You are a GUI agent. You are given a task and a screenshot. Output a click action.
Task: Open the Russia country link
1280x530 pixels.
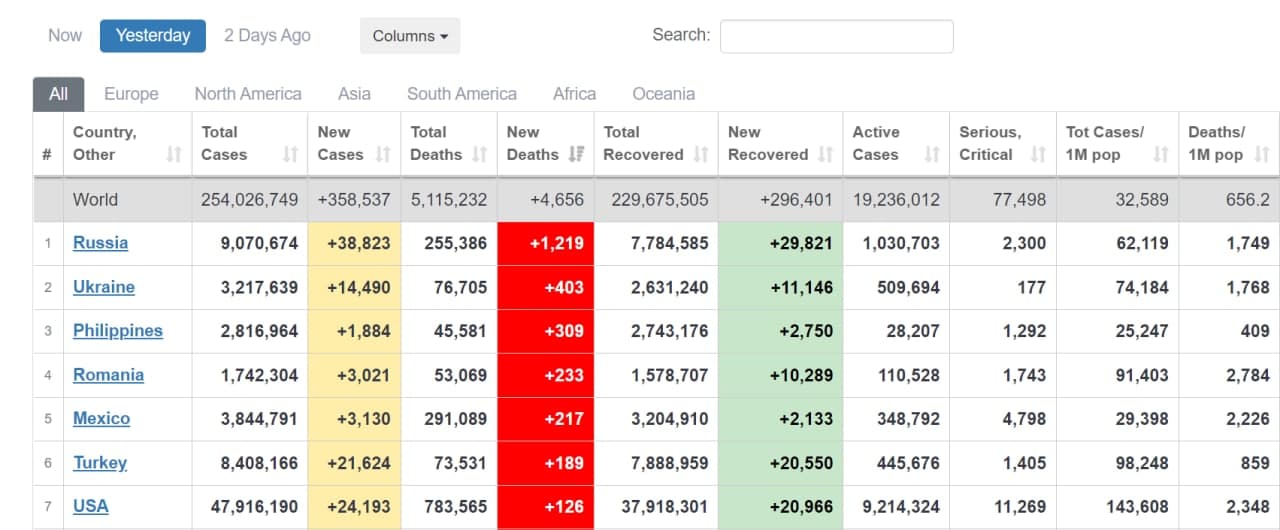[100, 243]
